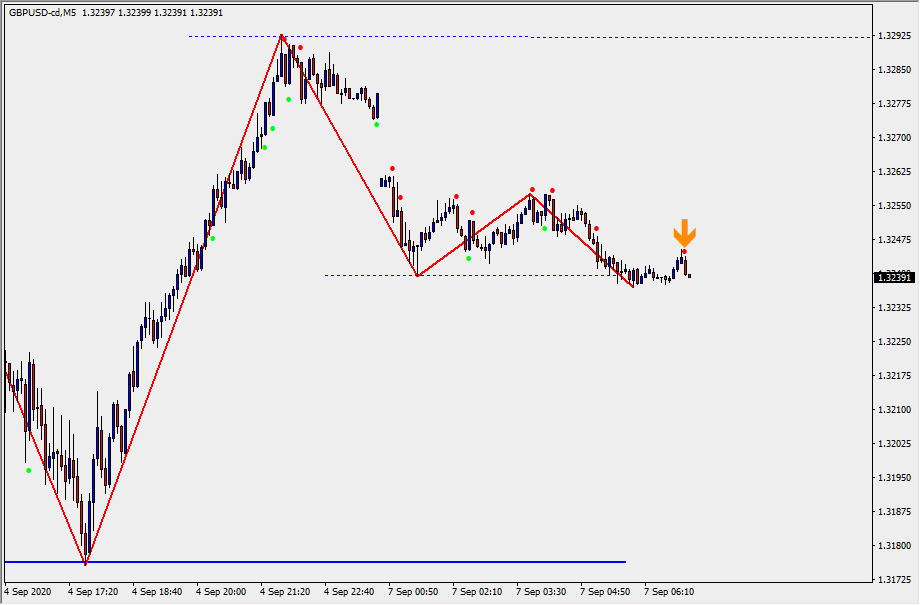The image size is (920, 605).
Task: Click the 4 Sep 17:20 time label
Action: coord(93,591)
